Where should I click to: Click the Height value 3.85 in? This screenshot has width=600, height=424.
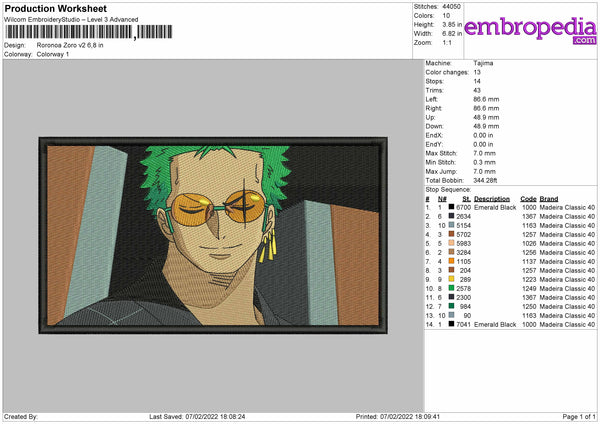coord(452,24)
